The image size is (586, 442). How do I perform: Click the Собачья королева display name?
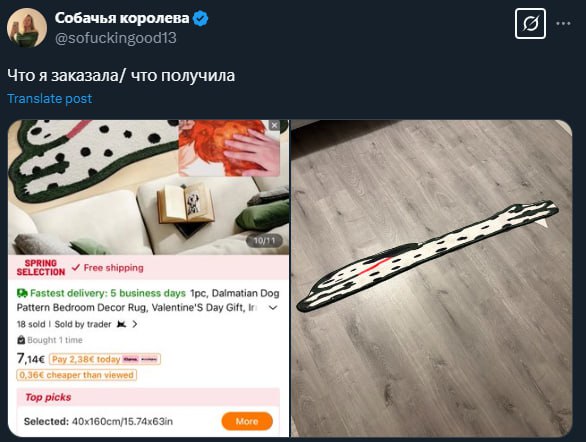122,18
